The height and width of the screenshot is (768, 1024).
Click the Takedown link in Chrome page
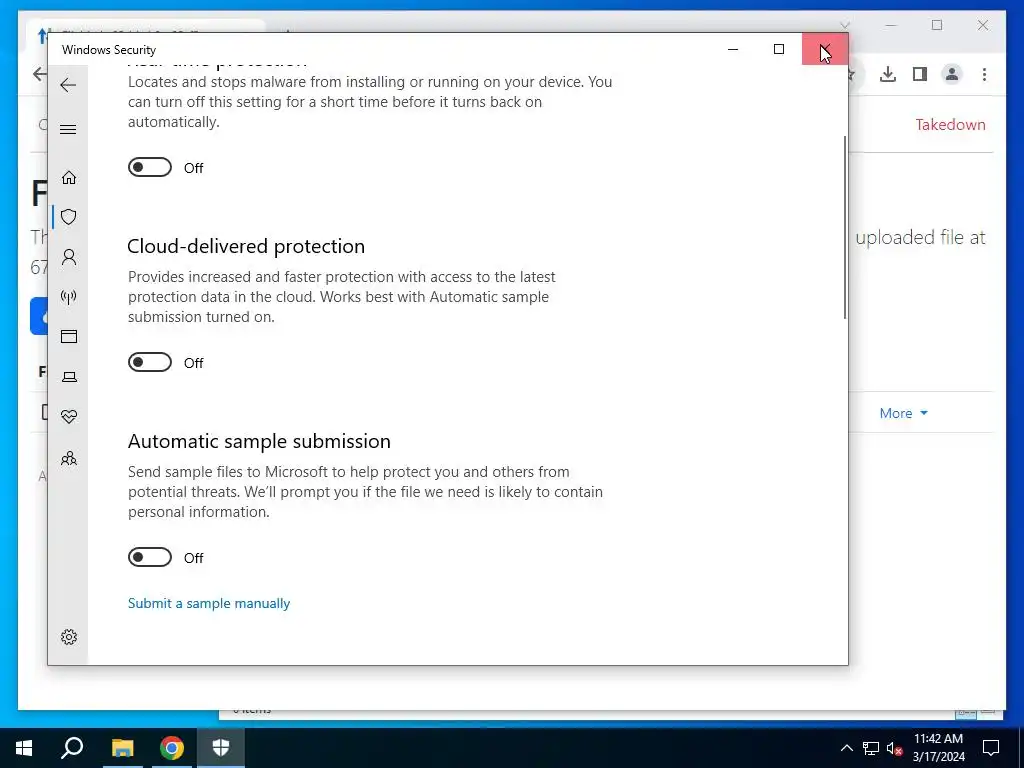point(950,125)
